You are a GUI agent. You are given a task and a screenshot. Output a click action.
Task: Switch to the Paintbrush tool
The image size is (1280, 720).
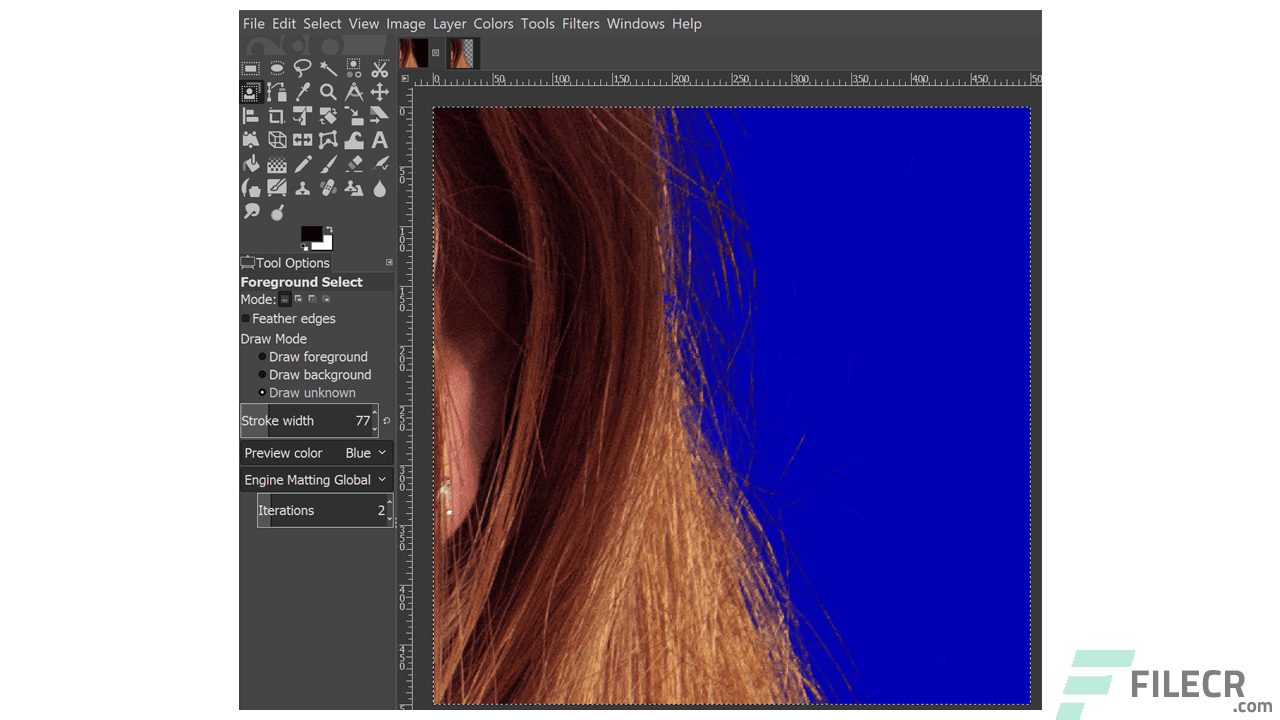click(x=328, y=164)
